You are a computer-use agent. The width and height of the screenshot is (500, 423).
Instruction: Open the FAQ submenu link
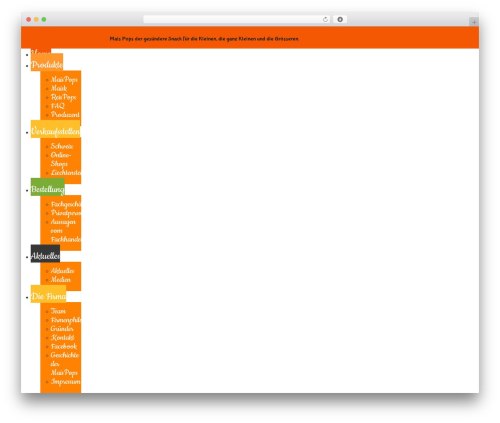tap(58, 106)
